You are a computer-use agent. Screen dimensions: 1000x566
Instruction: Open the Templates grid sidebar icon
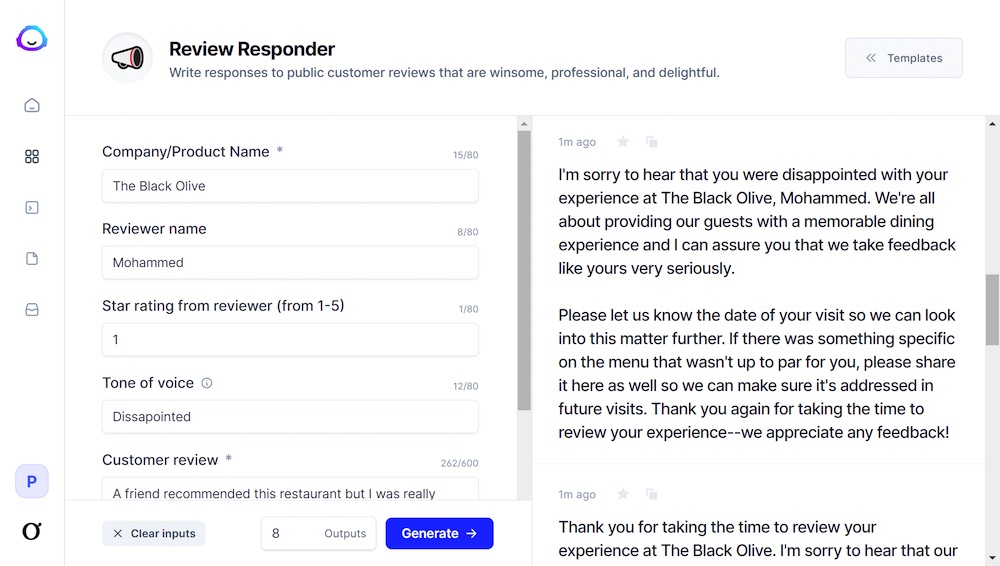[x=32, y=156]
